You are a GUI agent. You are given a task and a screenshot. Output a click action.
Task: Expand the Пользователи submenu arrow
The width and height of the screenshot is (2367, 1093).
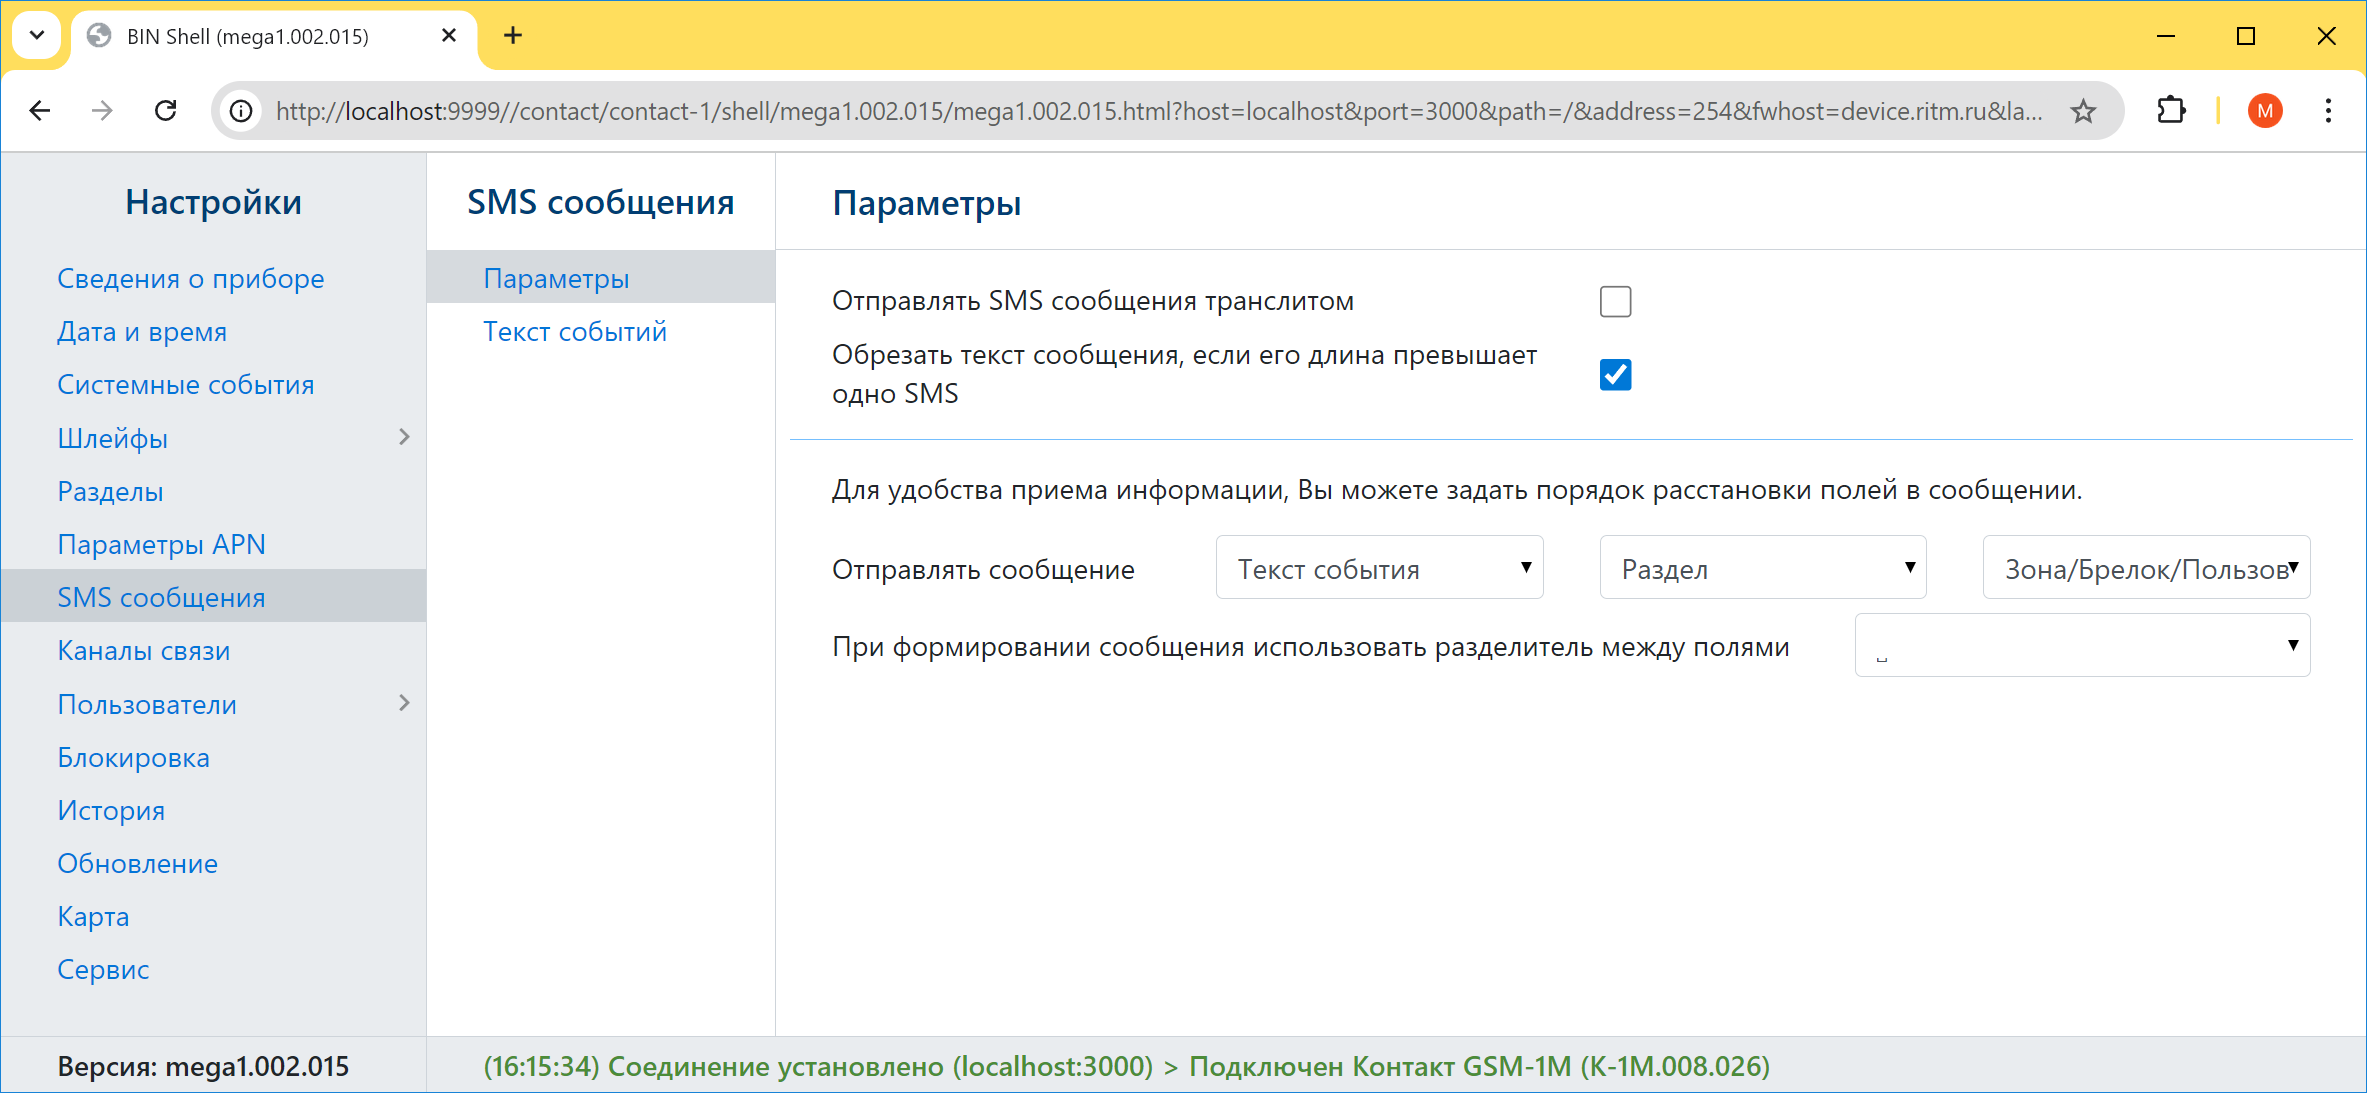coord(404,703)
